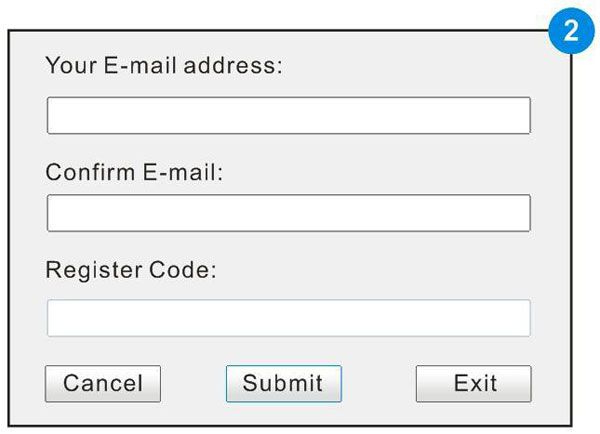Screen dimensions: 600x434
Task: Submit the registration form
Action: coord(283,383)
